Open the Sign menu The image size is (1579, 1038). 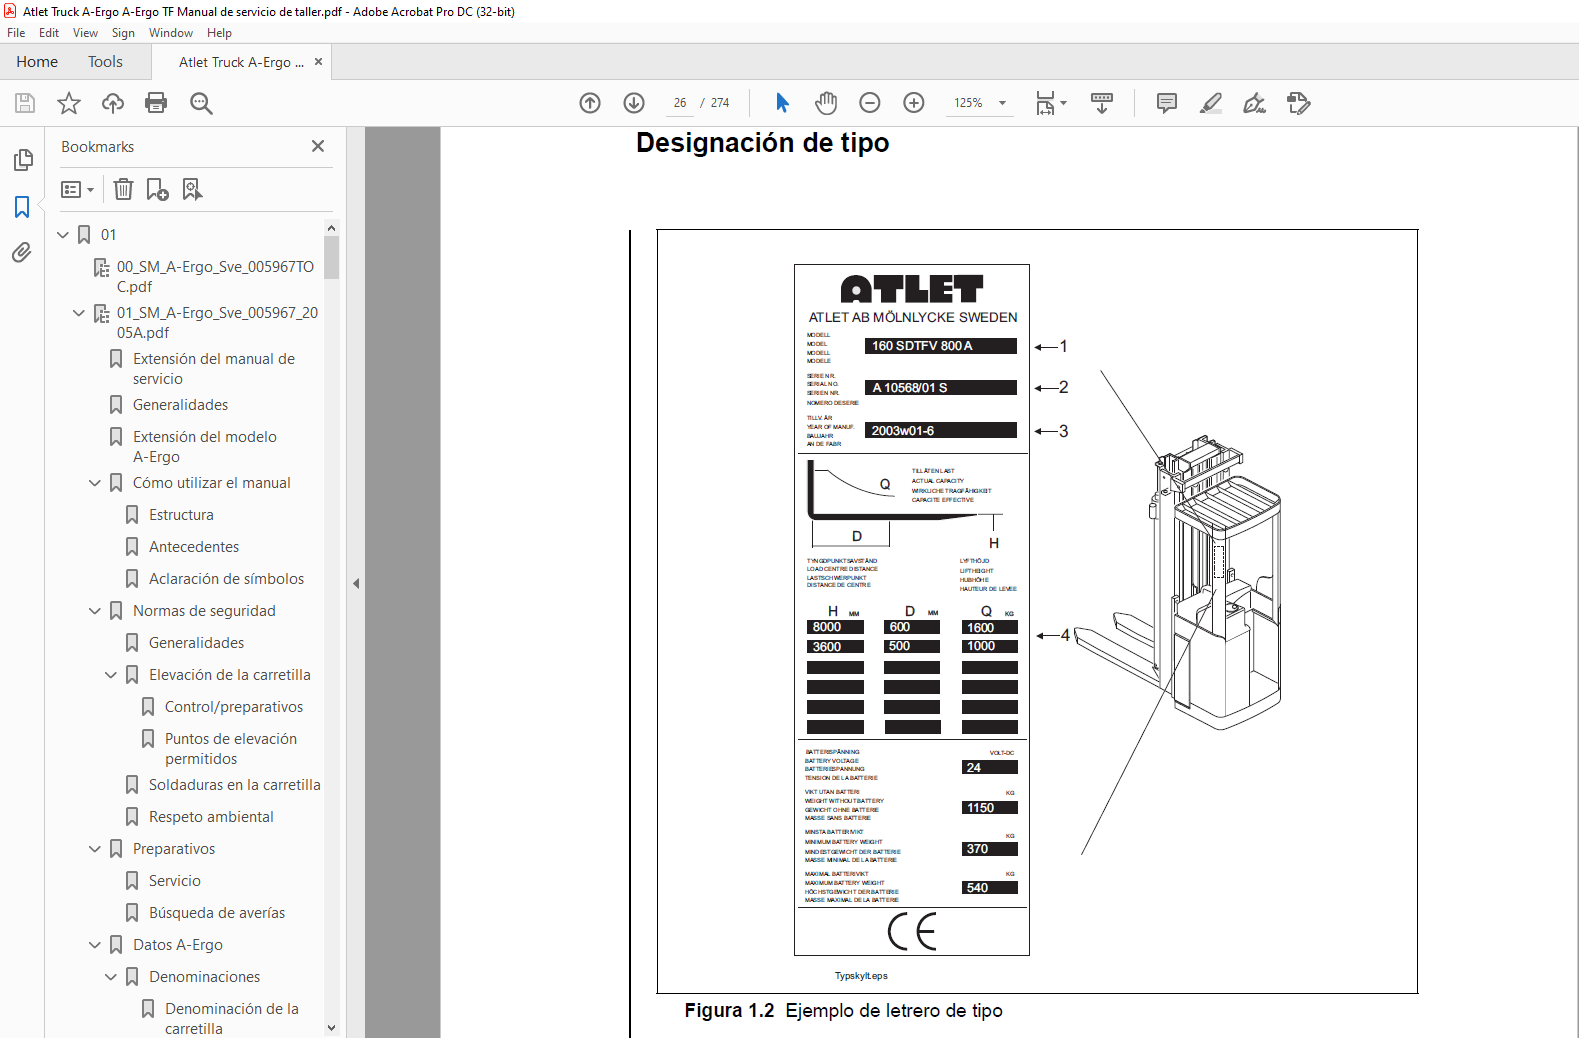(123, 33)
